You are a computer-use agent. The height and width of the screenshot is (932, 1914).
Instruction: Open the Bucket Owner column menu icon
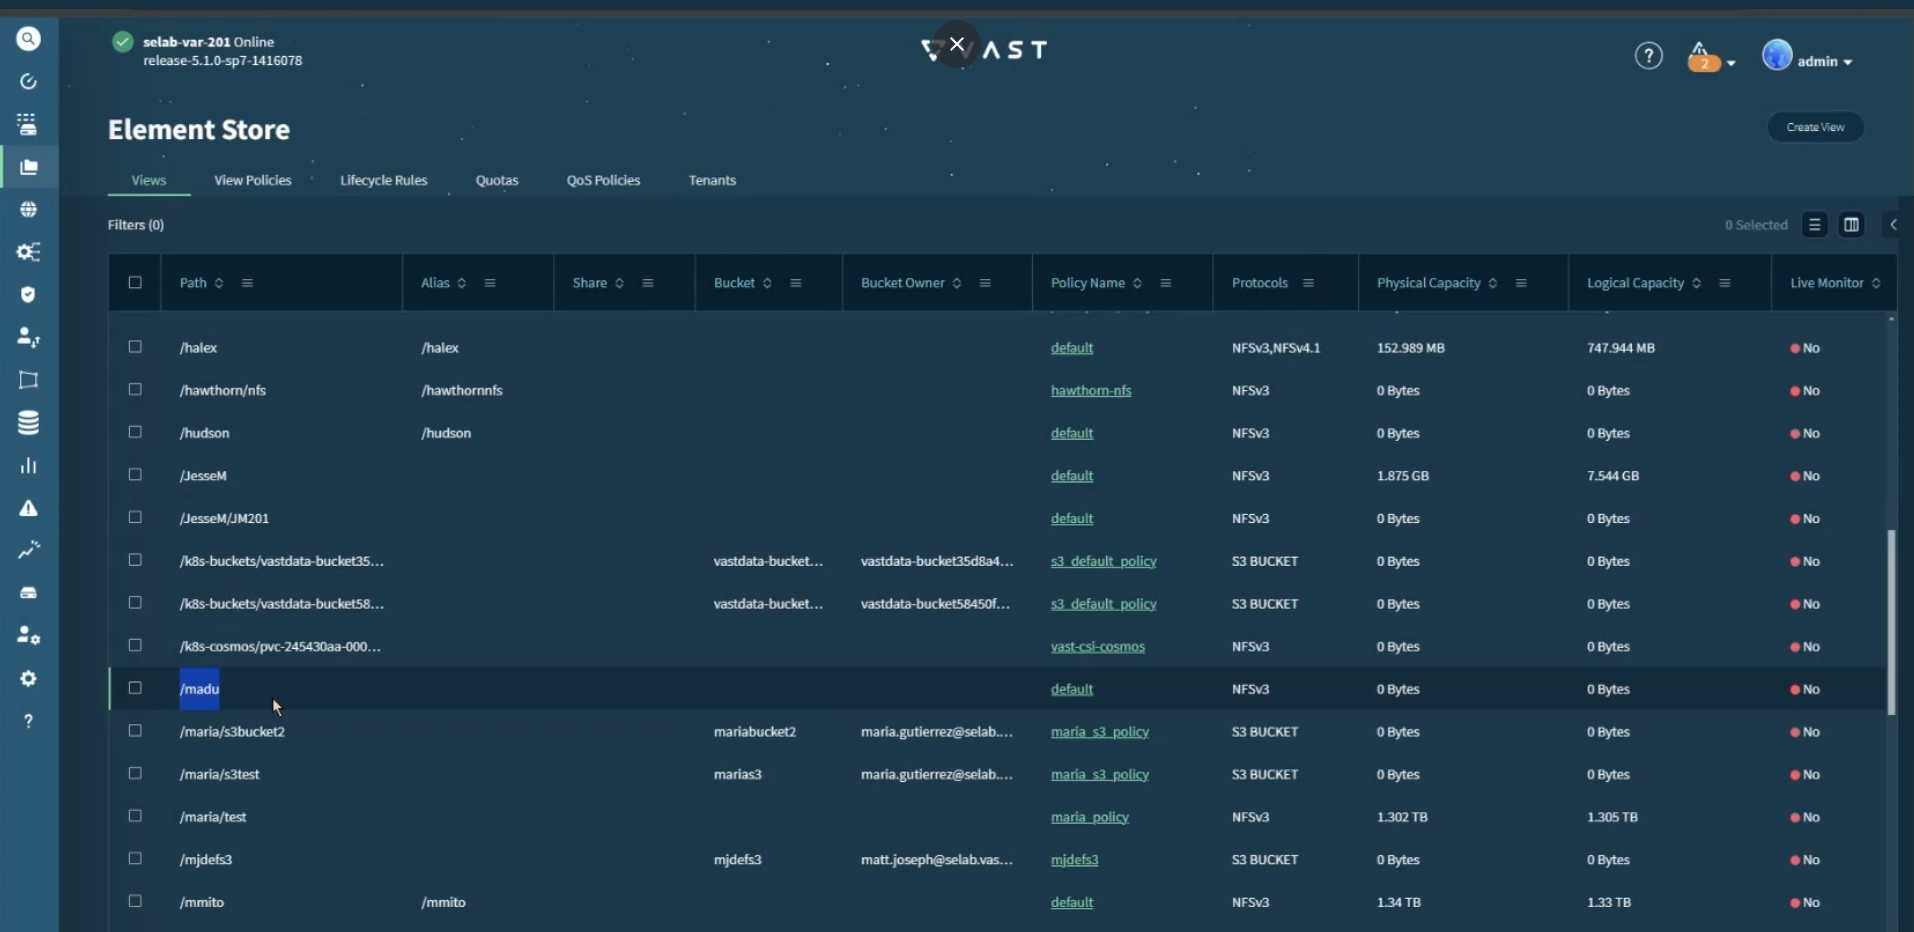click(985, 283)
